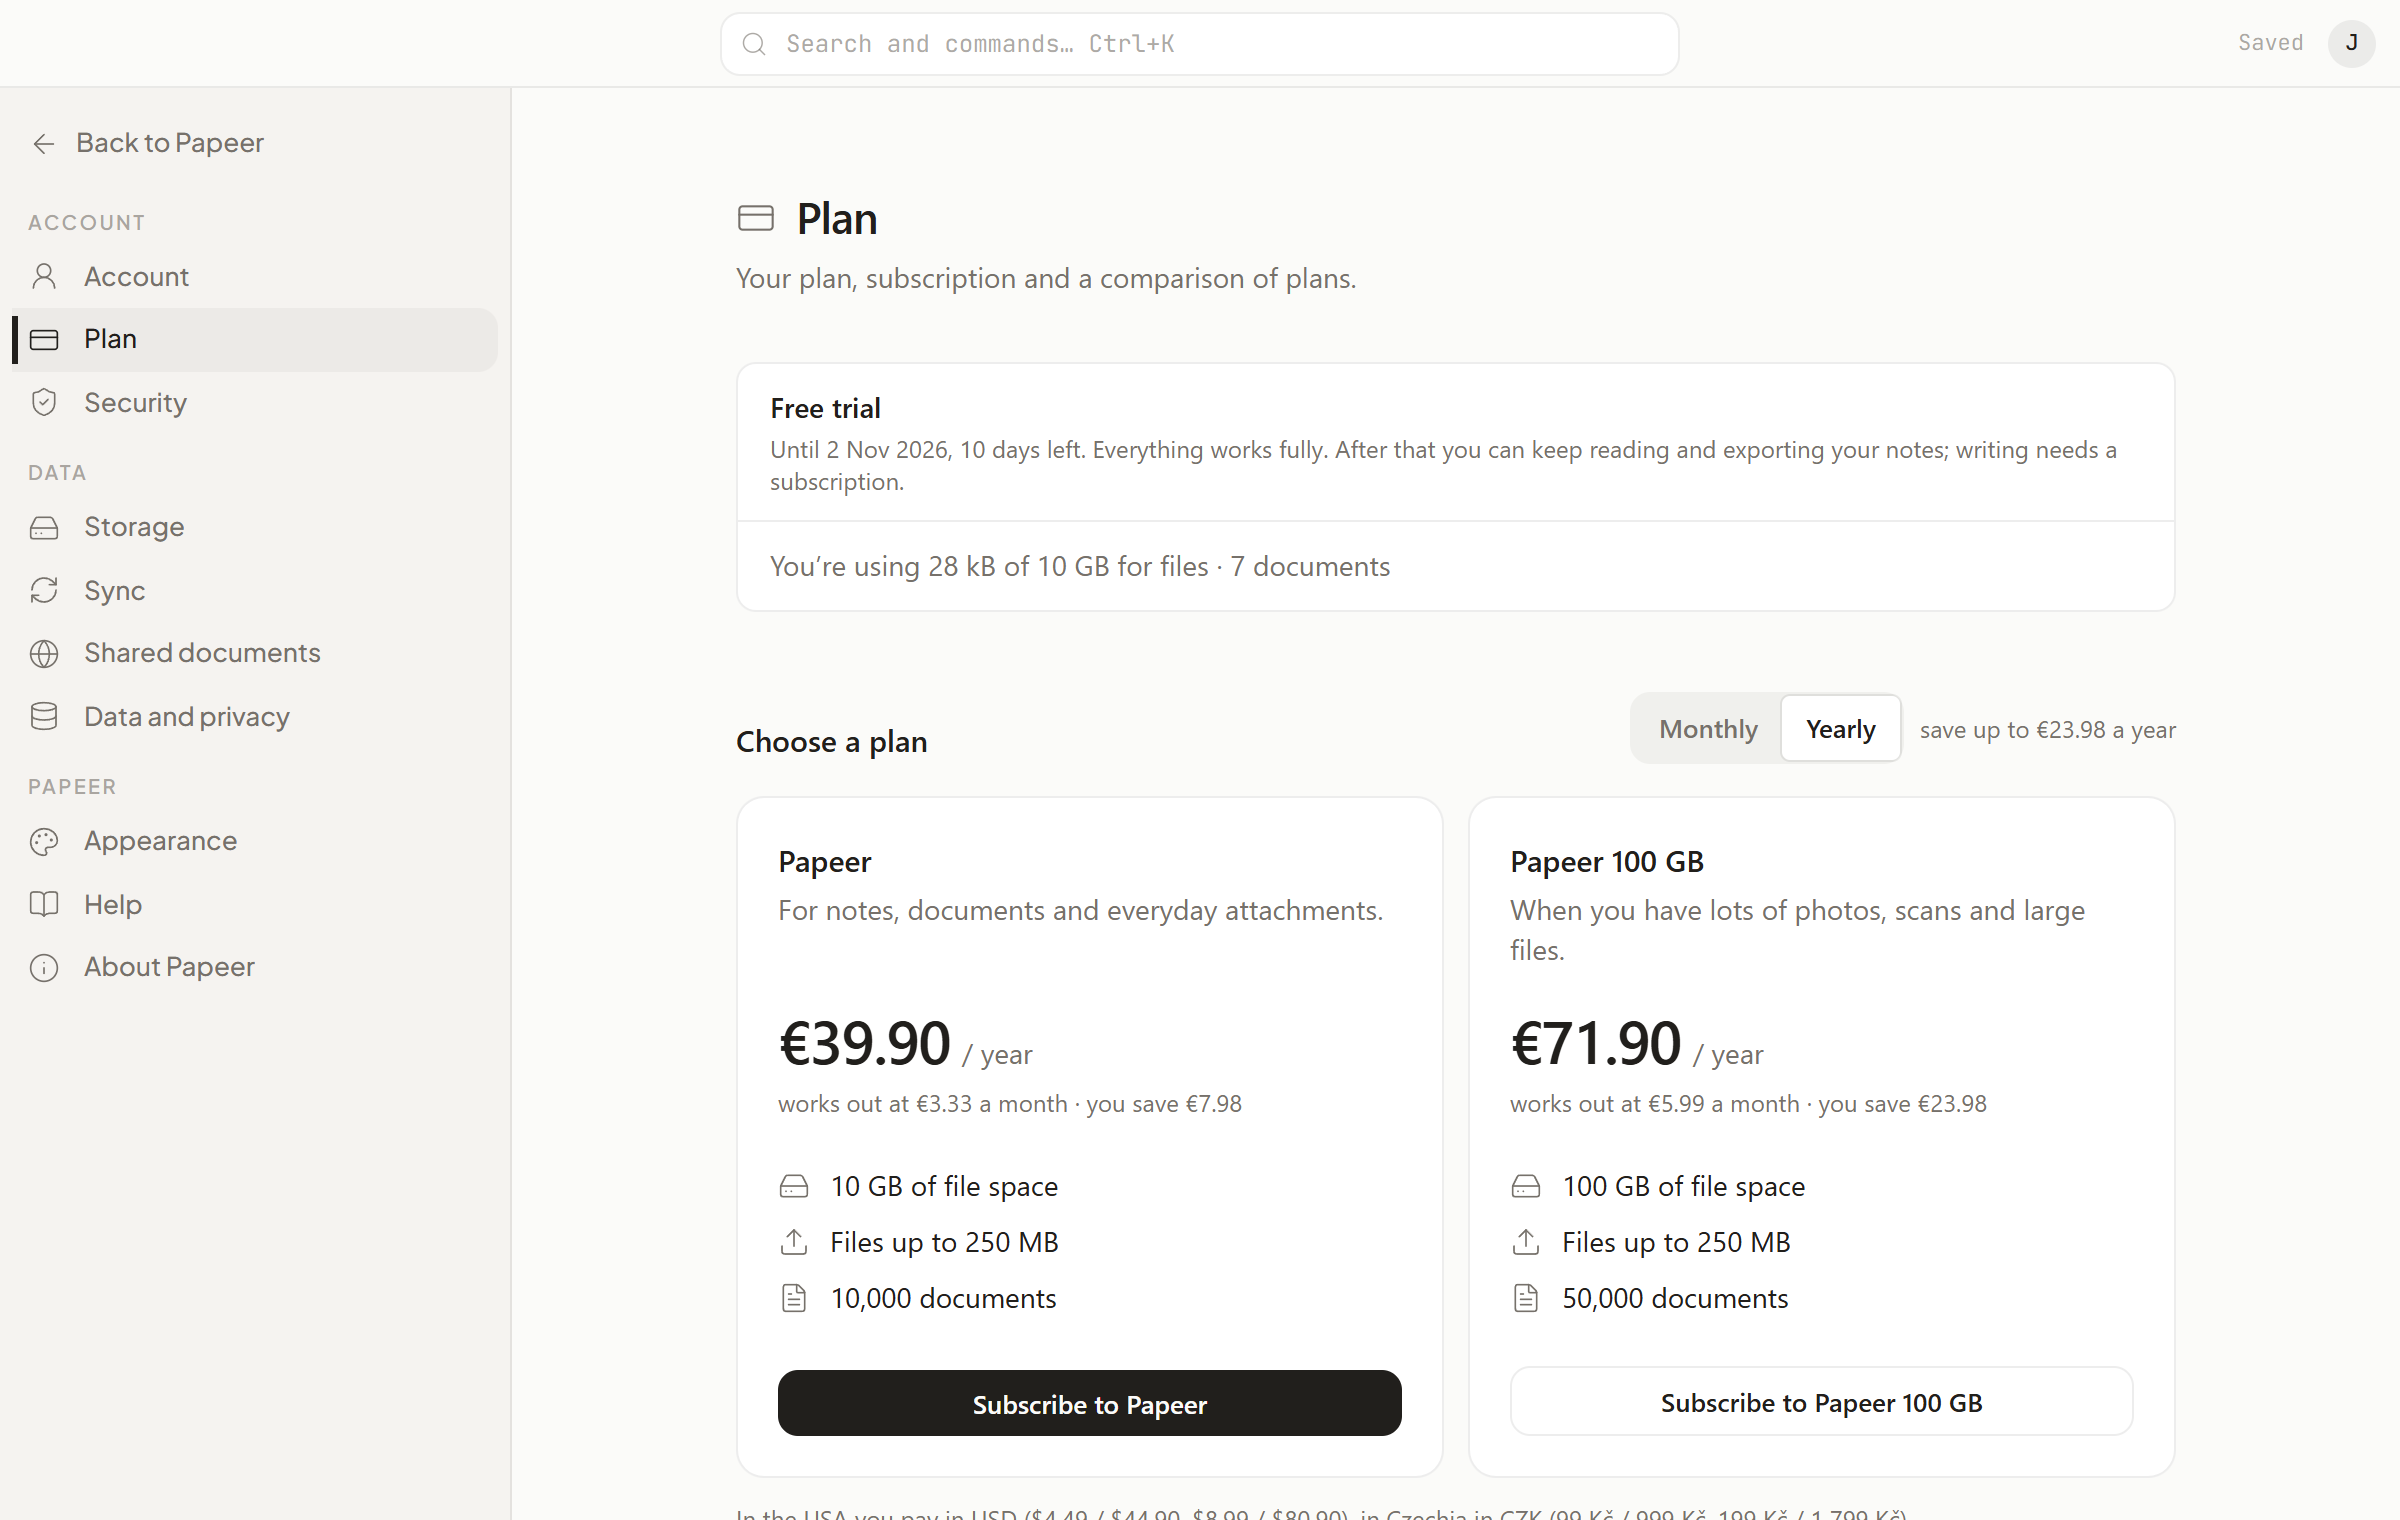Click the document icon beside 50,000 documents
Image resolution: width=2400 pixels, height=1520 pixels.
tap(1526, 1298)
